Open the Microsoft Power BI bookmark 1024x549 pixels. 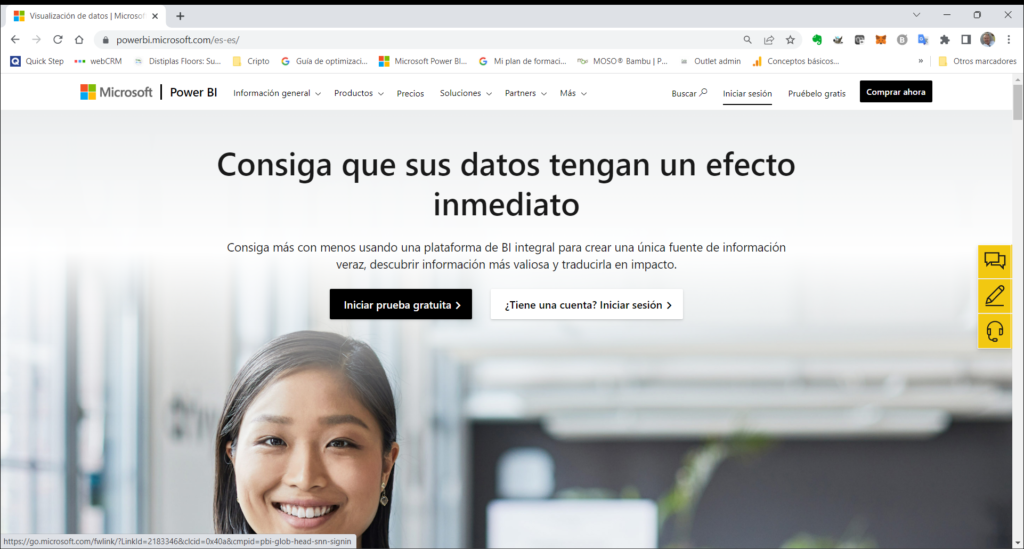click(423, 61)
